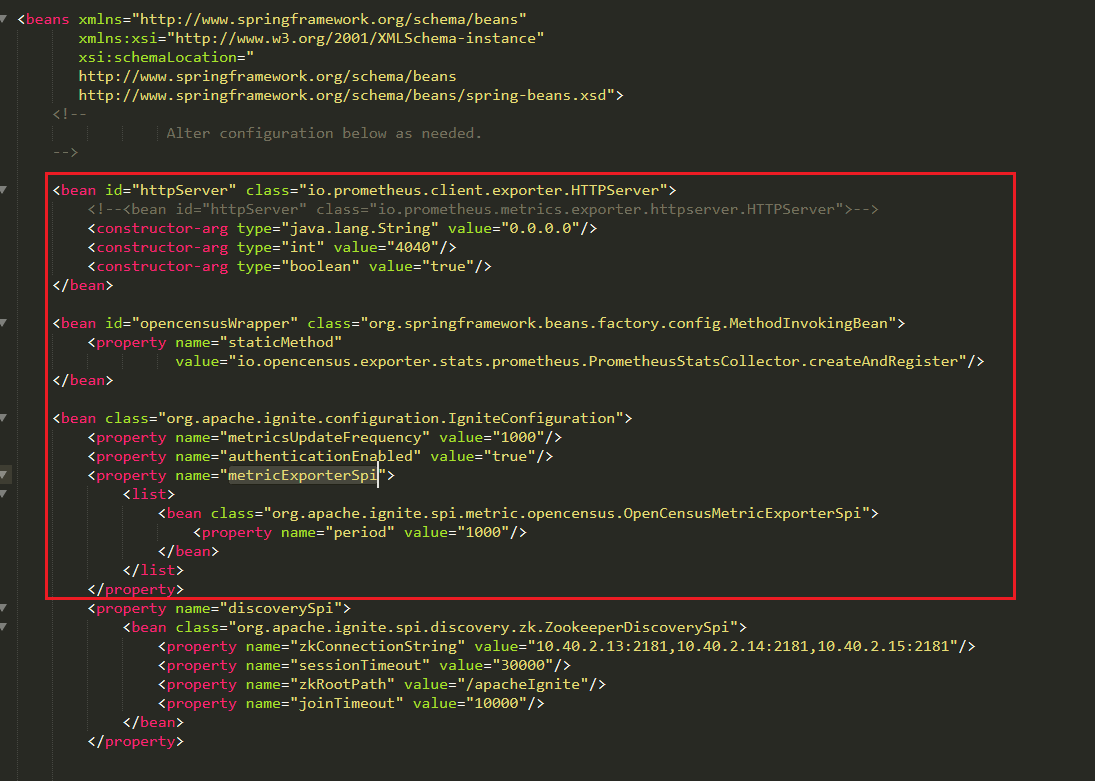Fold the opencensusWrapper bean block
The width and height of the screenshot is (1095, 781).
5,323
